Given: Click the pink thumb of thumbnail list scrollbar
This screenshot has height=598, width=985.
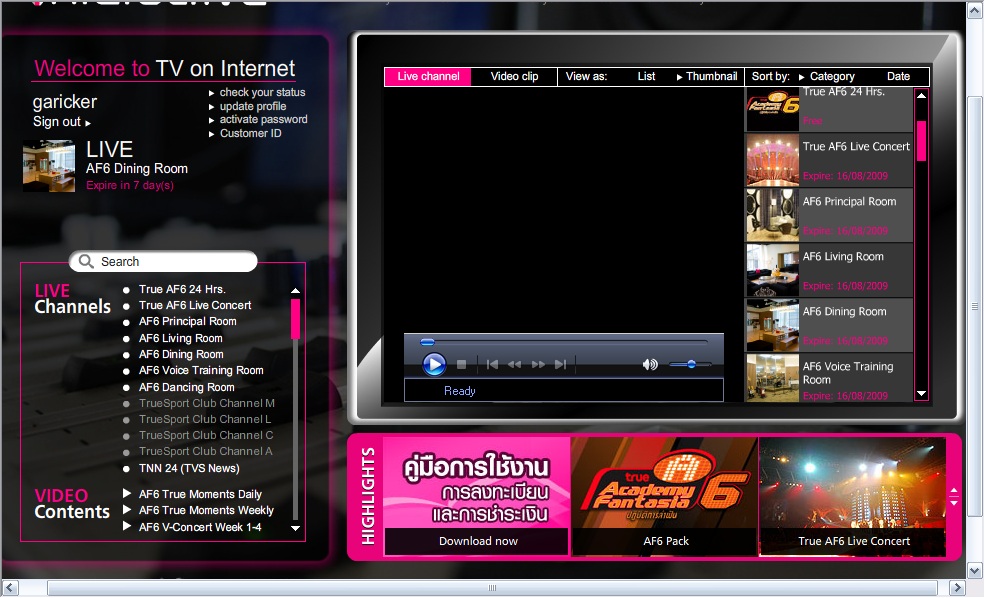Looking at the screenshot, I should coord(922,141).
